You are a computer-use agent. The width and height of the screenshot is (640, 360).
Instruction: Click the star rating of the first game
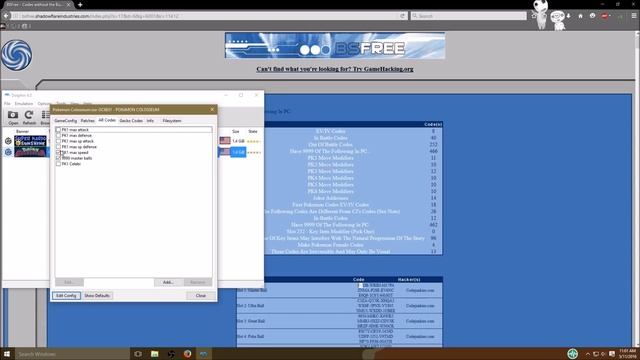[254, 141]
